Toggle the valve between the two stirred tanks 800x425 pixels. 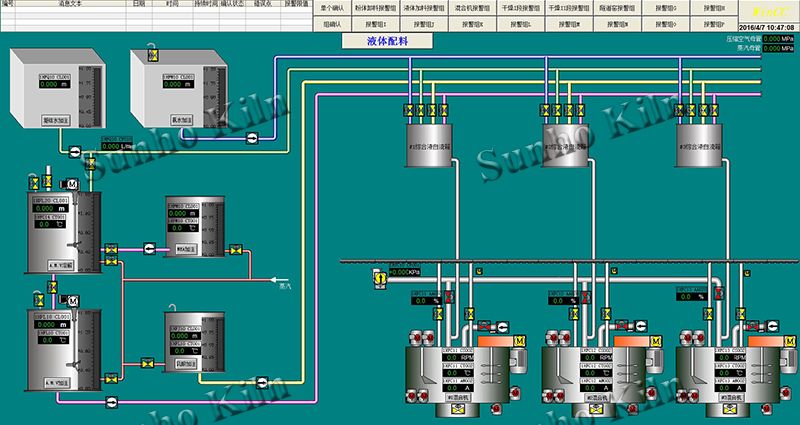52,287
